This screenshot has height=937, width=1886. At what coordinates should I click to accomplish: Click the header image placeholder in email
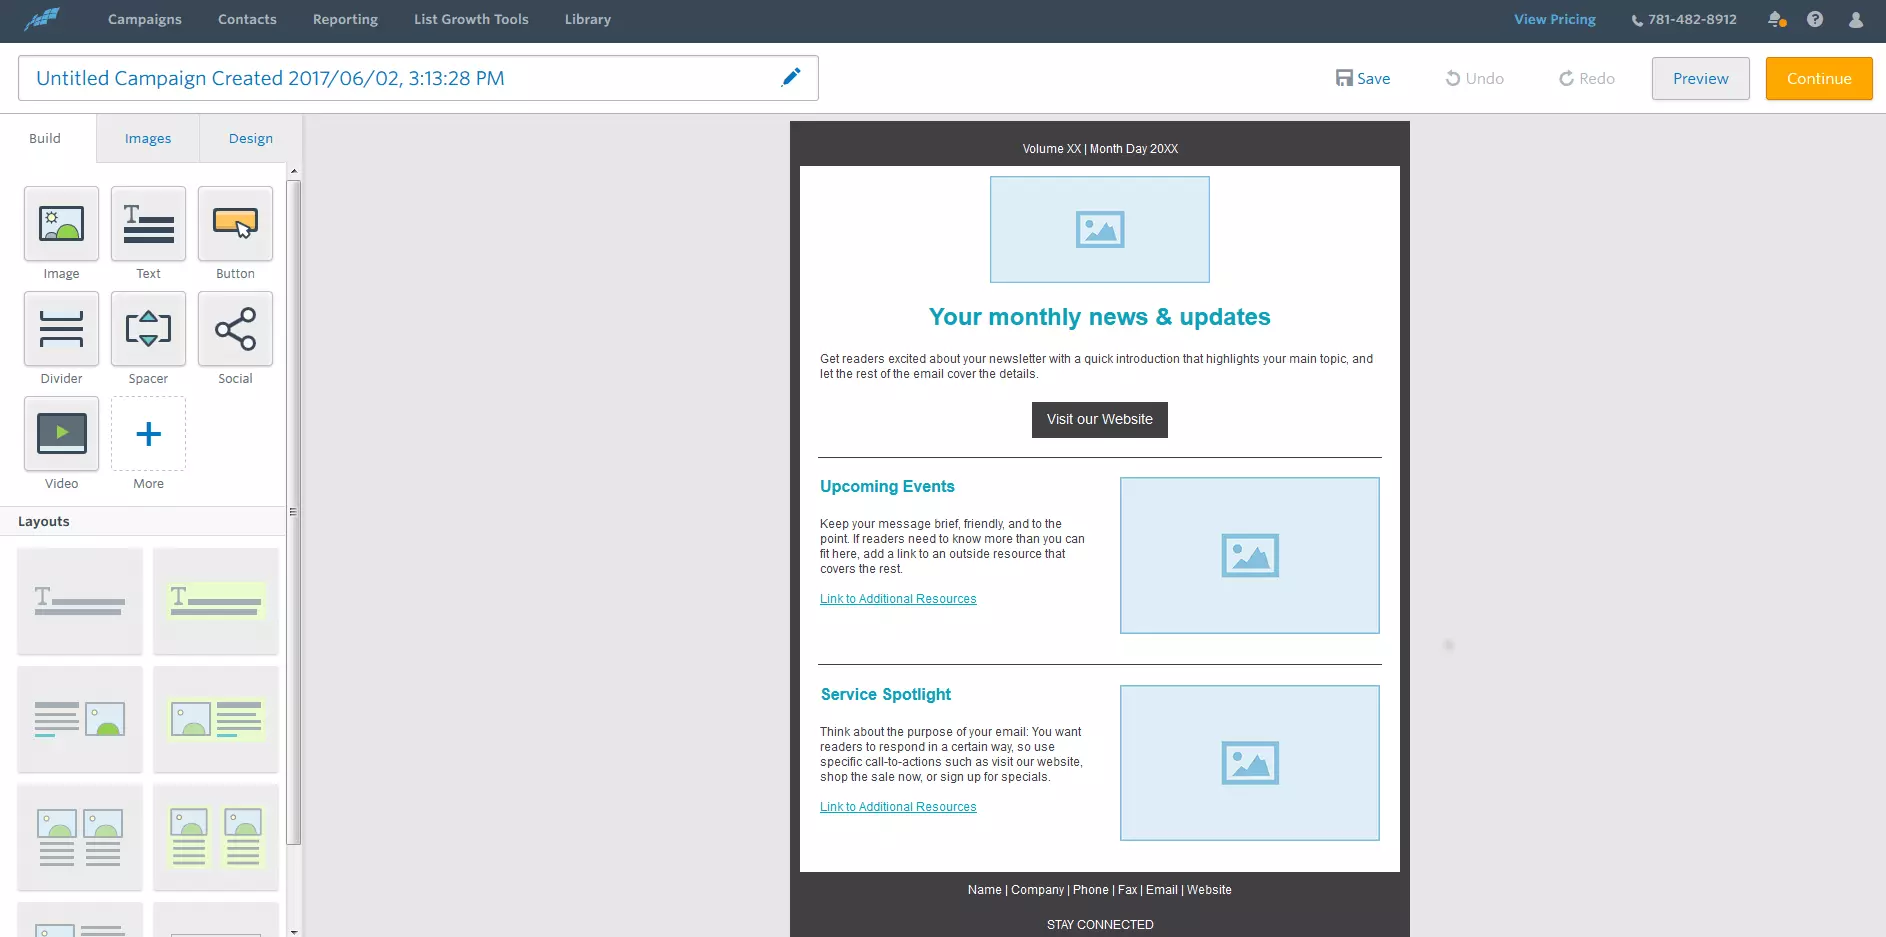tap(1099, 229)
